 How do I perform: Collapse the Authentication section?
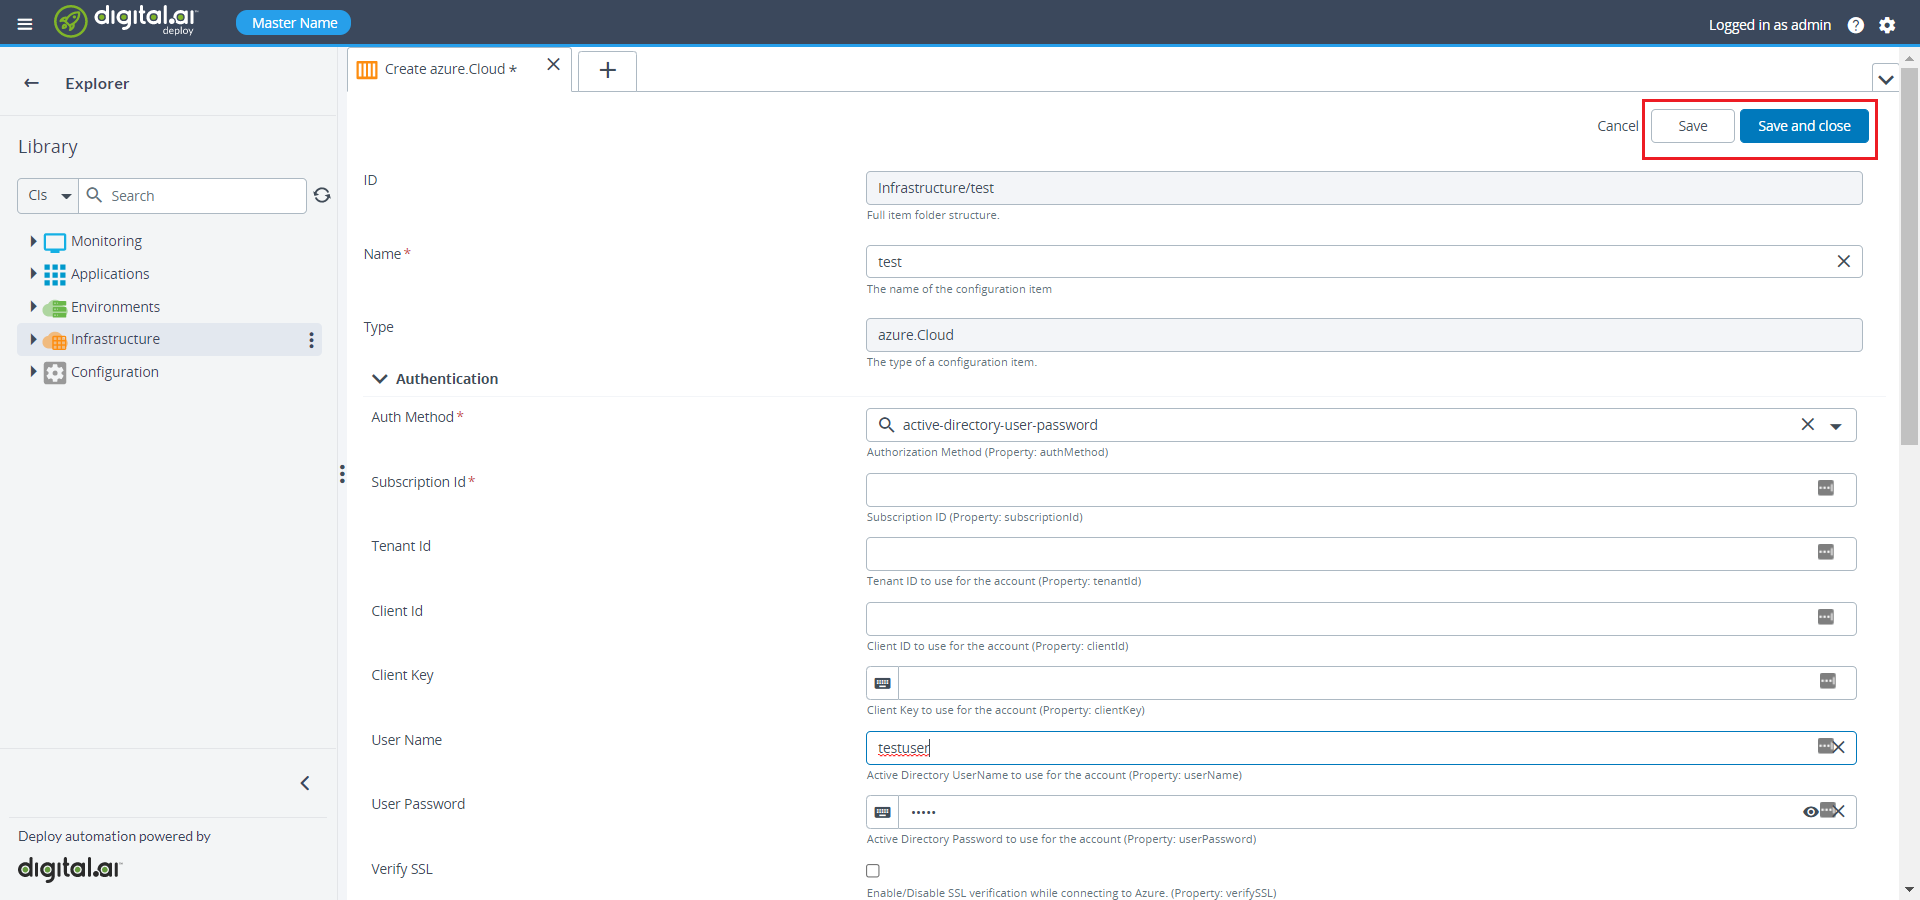pyautogui.click(x=380, y=379)
